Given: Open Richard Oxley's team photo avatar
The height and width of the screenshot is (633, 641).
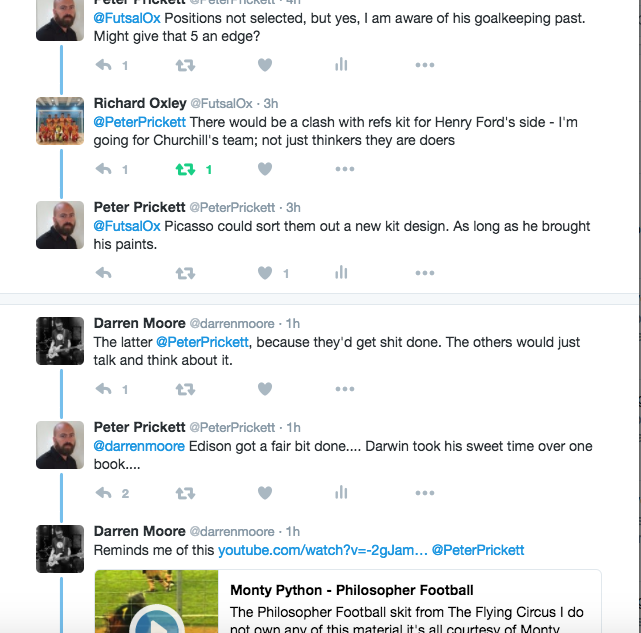Looking at the screenshot, I should pos(60,122).
